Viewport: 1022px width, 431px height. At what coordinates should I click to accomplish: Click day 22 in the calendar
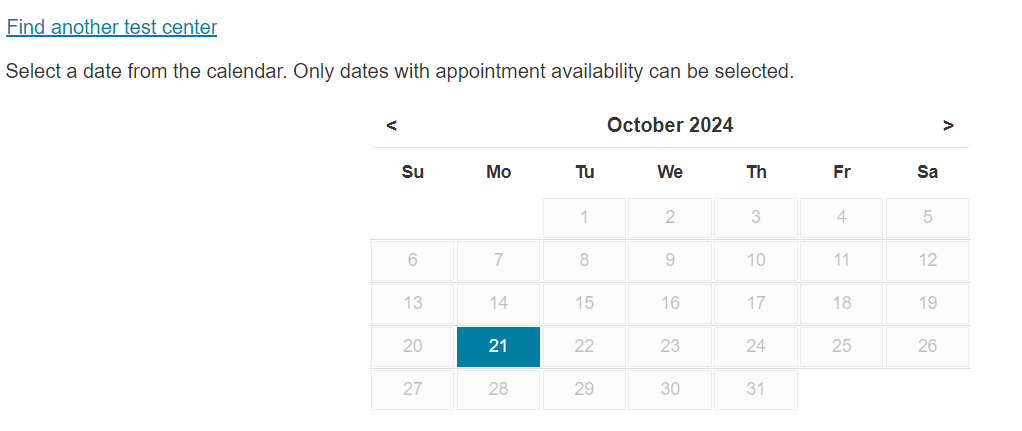584,346
